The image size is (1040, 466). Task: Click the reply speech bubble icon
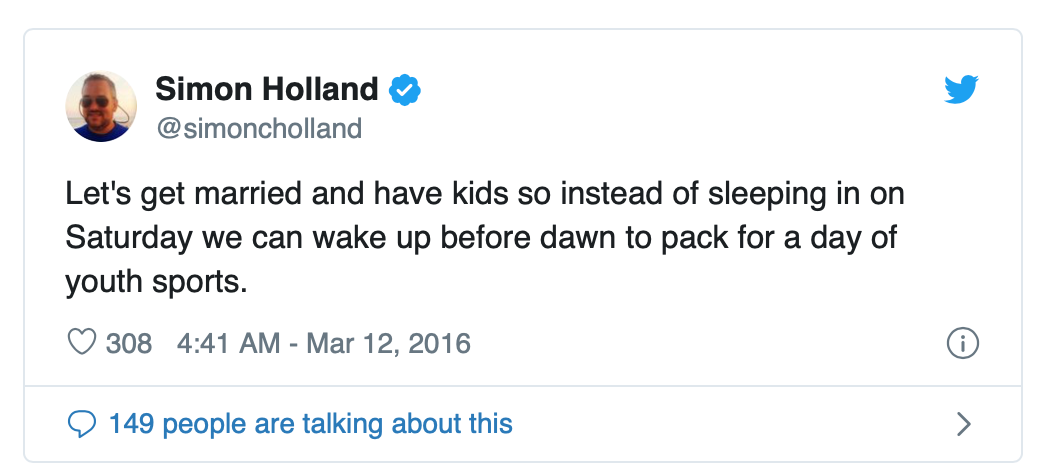81,424
